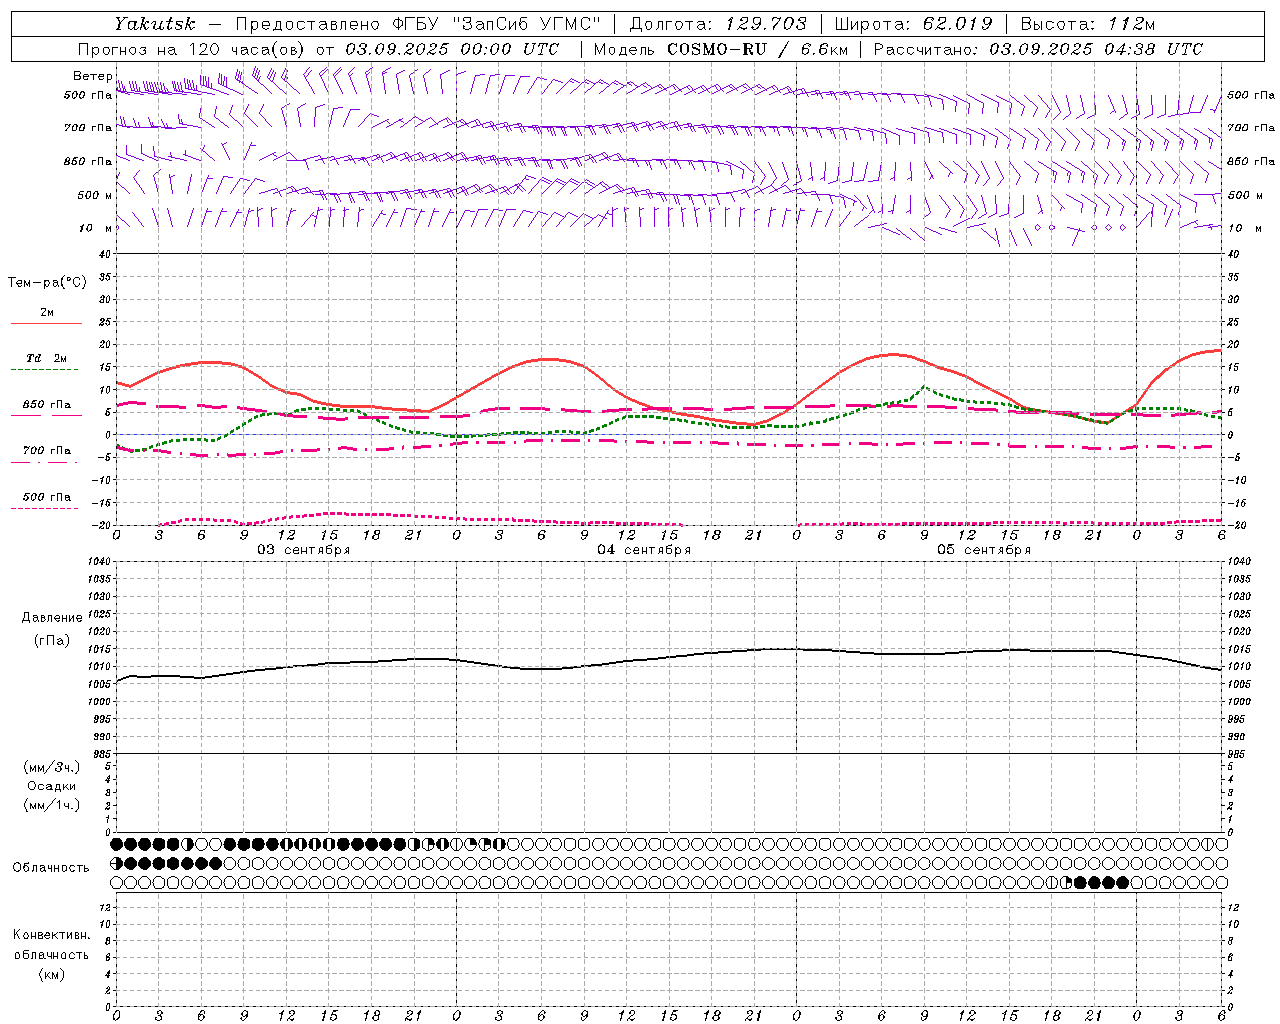Click the Рассчитано: 03.09.2025 04:38 UTC text

(1038, 49)
